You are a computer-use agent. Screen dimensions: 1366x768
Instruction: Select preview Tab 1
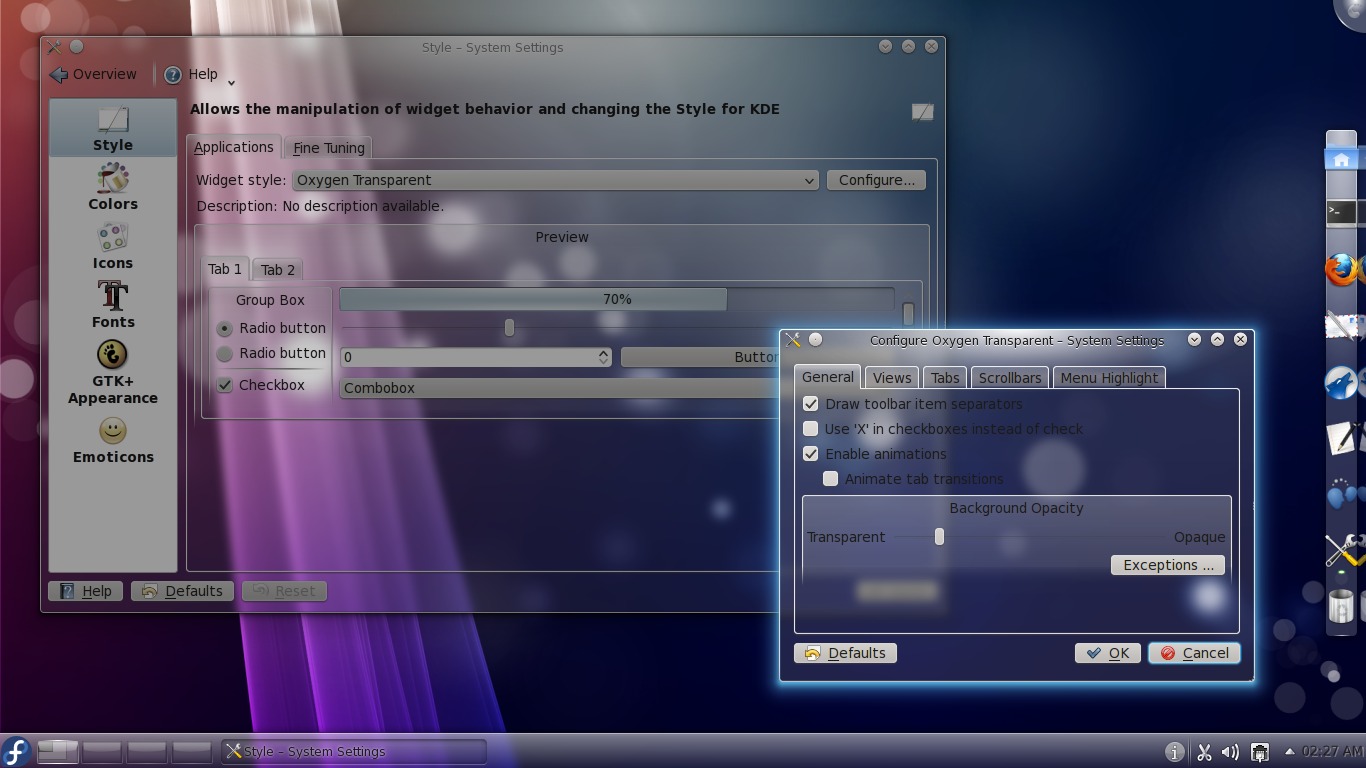pos(225,269)
